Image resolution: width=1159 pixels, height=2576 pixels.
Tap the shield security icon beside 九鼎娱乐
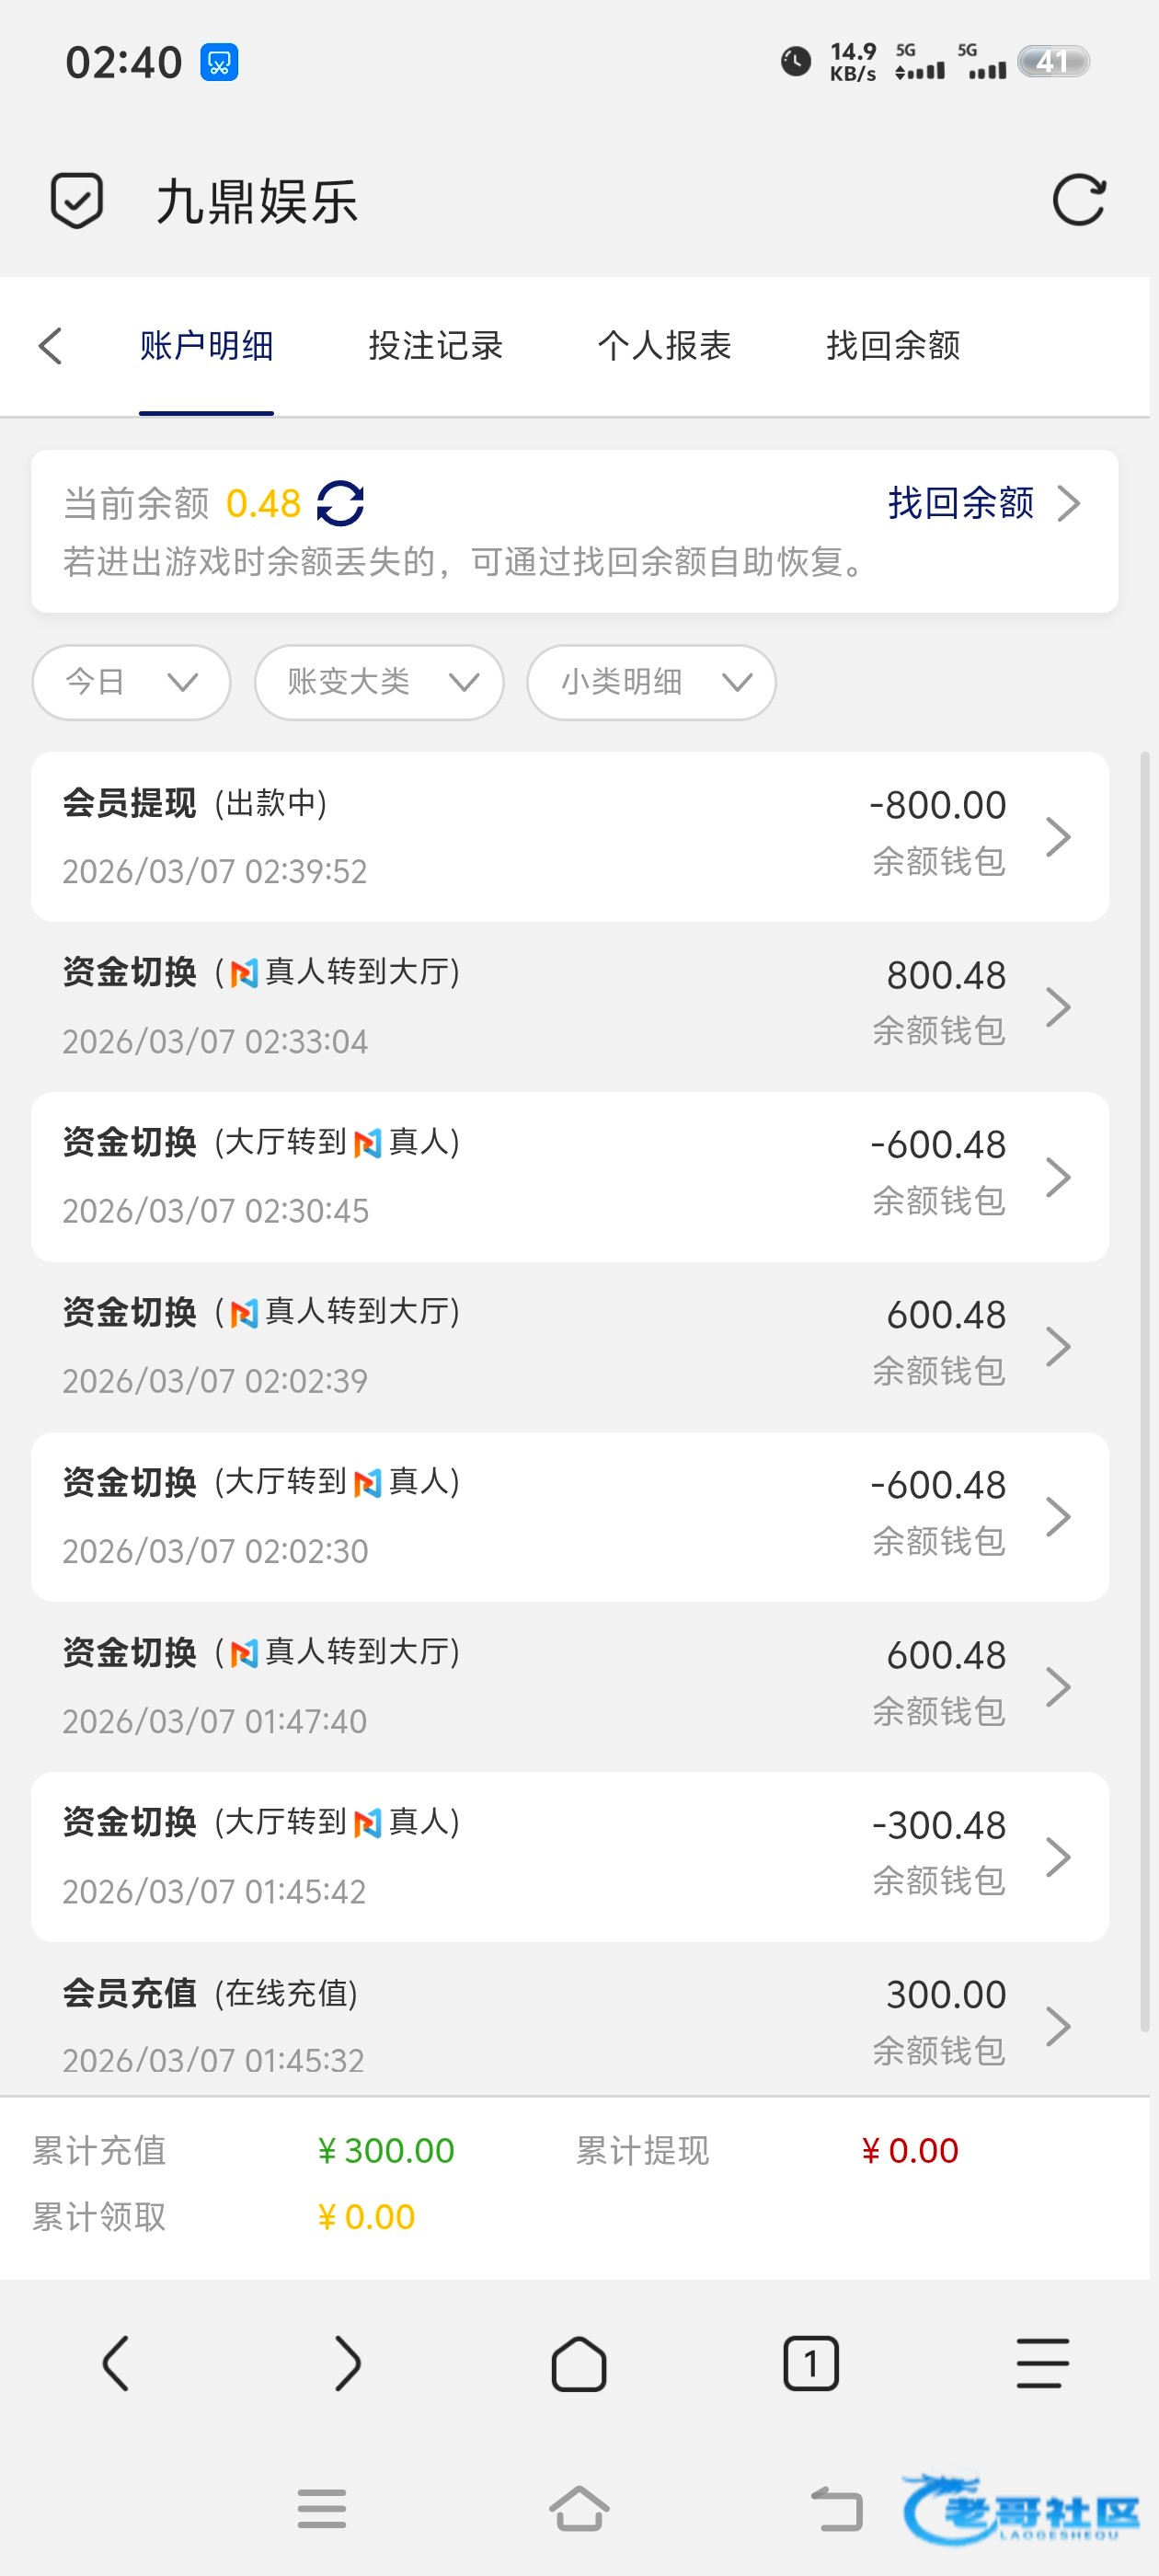click(x=76, y=201)
